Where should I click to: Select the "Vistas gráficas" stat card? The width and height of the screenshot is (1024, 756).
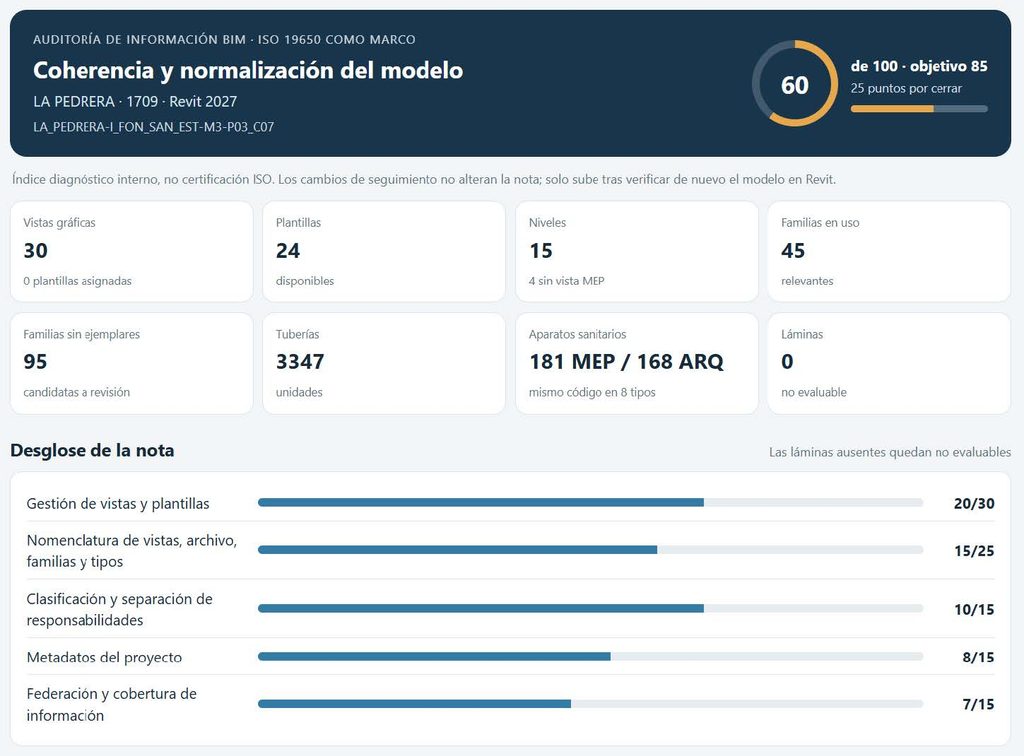pos(132,251)
